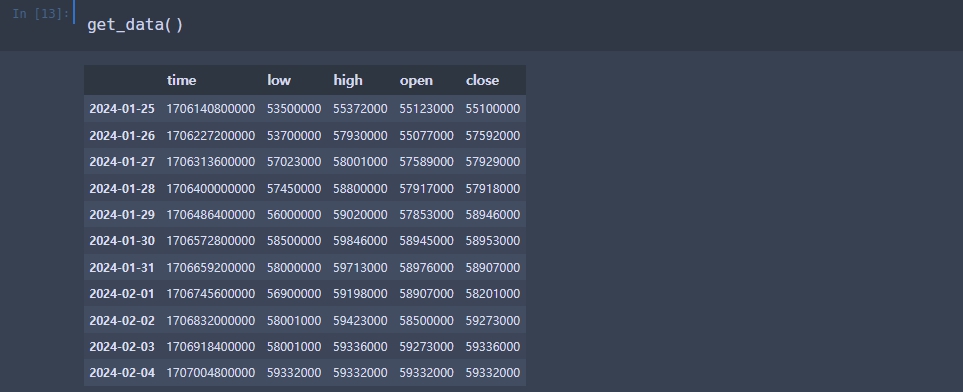Click close value 58946000
This screenshot has height=392, width=963.
(x=493, y=214)
